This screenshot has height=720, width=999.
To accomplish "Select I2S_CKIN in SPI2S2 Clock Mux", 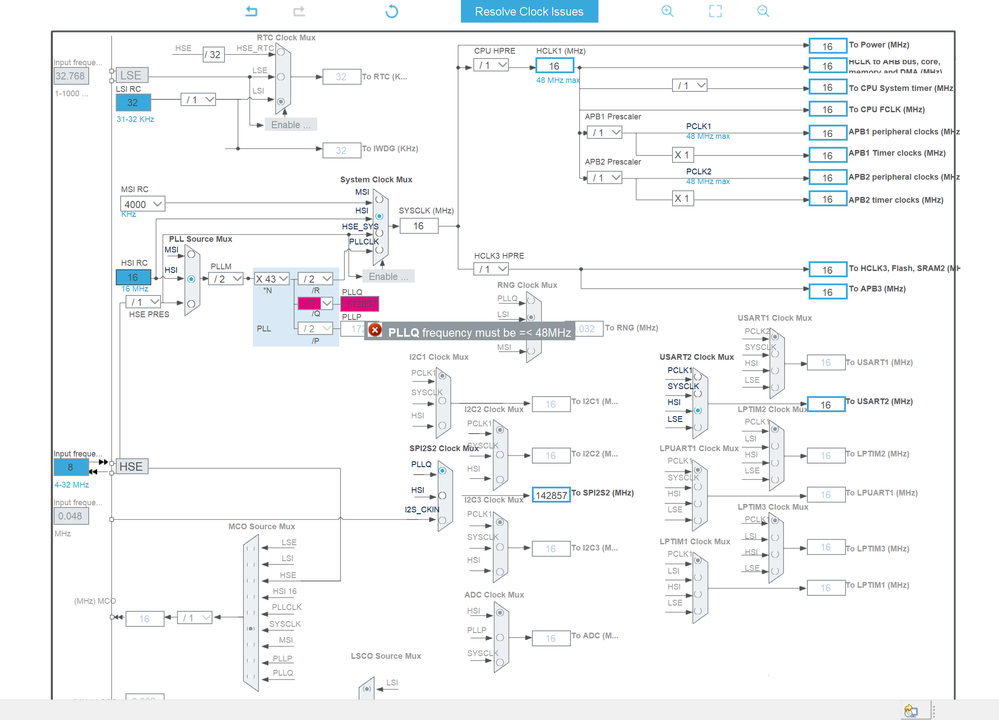I will tap(442, 520).
